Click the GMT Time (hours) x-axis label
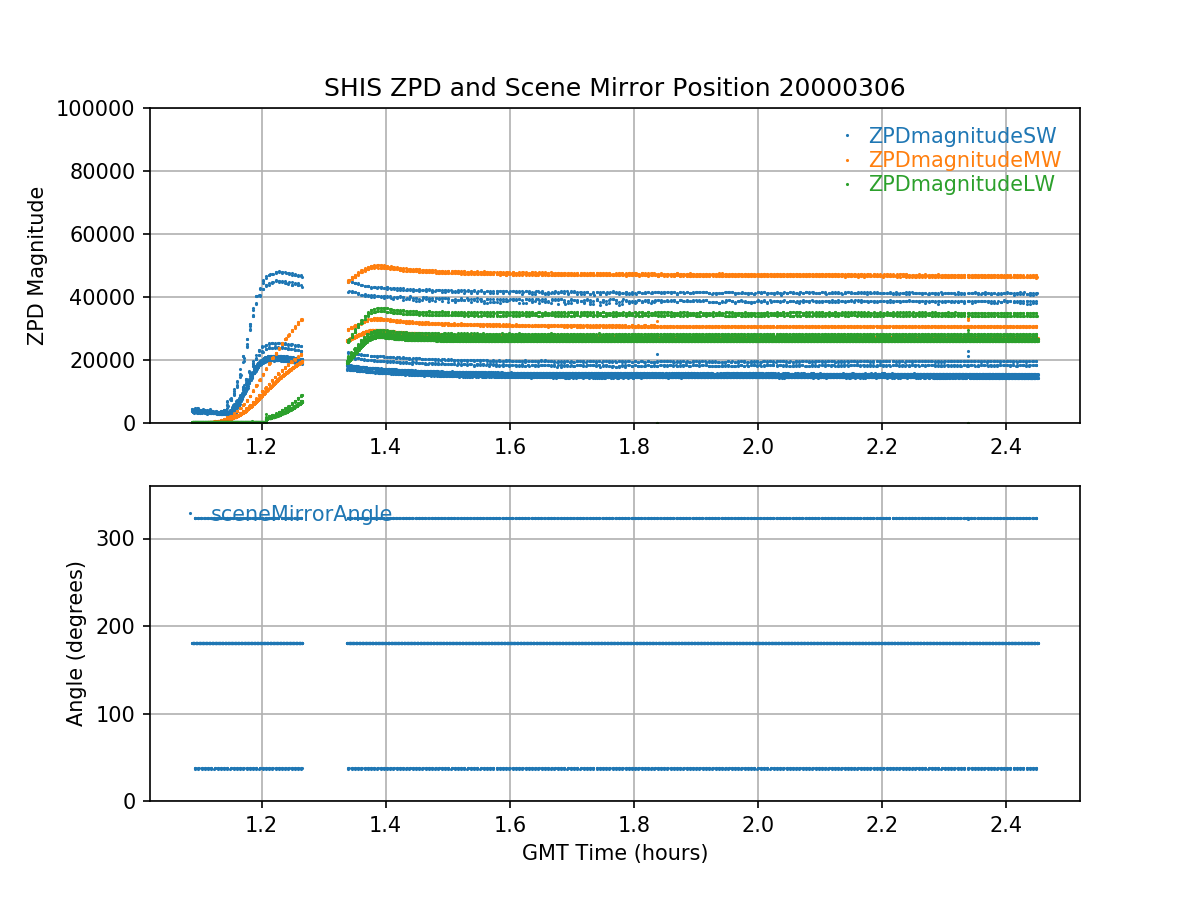The image size is (1200, 900). pos(614,853)
